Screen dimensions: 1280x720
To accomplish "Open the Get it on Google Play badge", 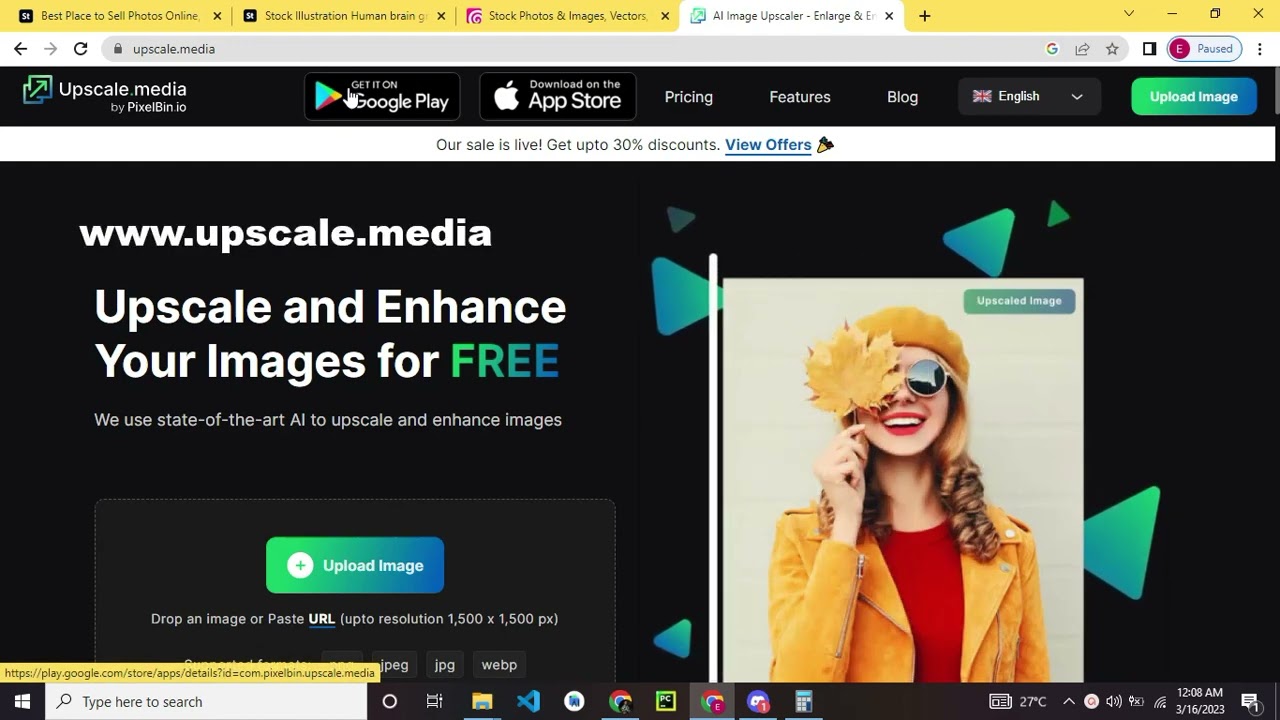I will (382, 96).
